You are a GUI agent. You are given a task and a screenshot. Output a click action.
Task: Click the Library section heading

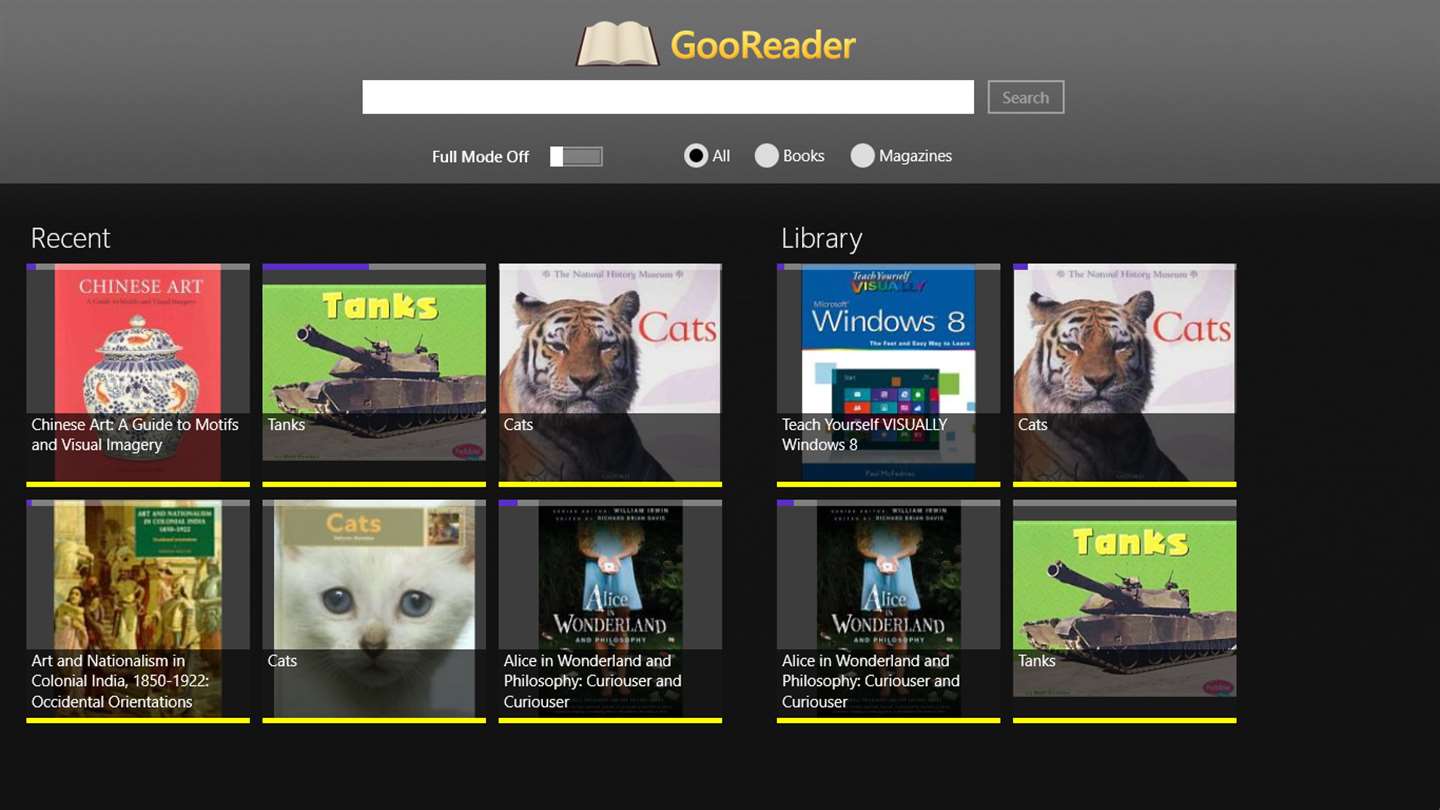pyautogui.click(x=821, y=238)
